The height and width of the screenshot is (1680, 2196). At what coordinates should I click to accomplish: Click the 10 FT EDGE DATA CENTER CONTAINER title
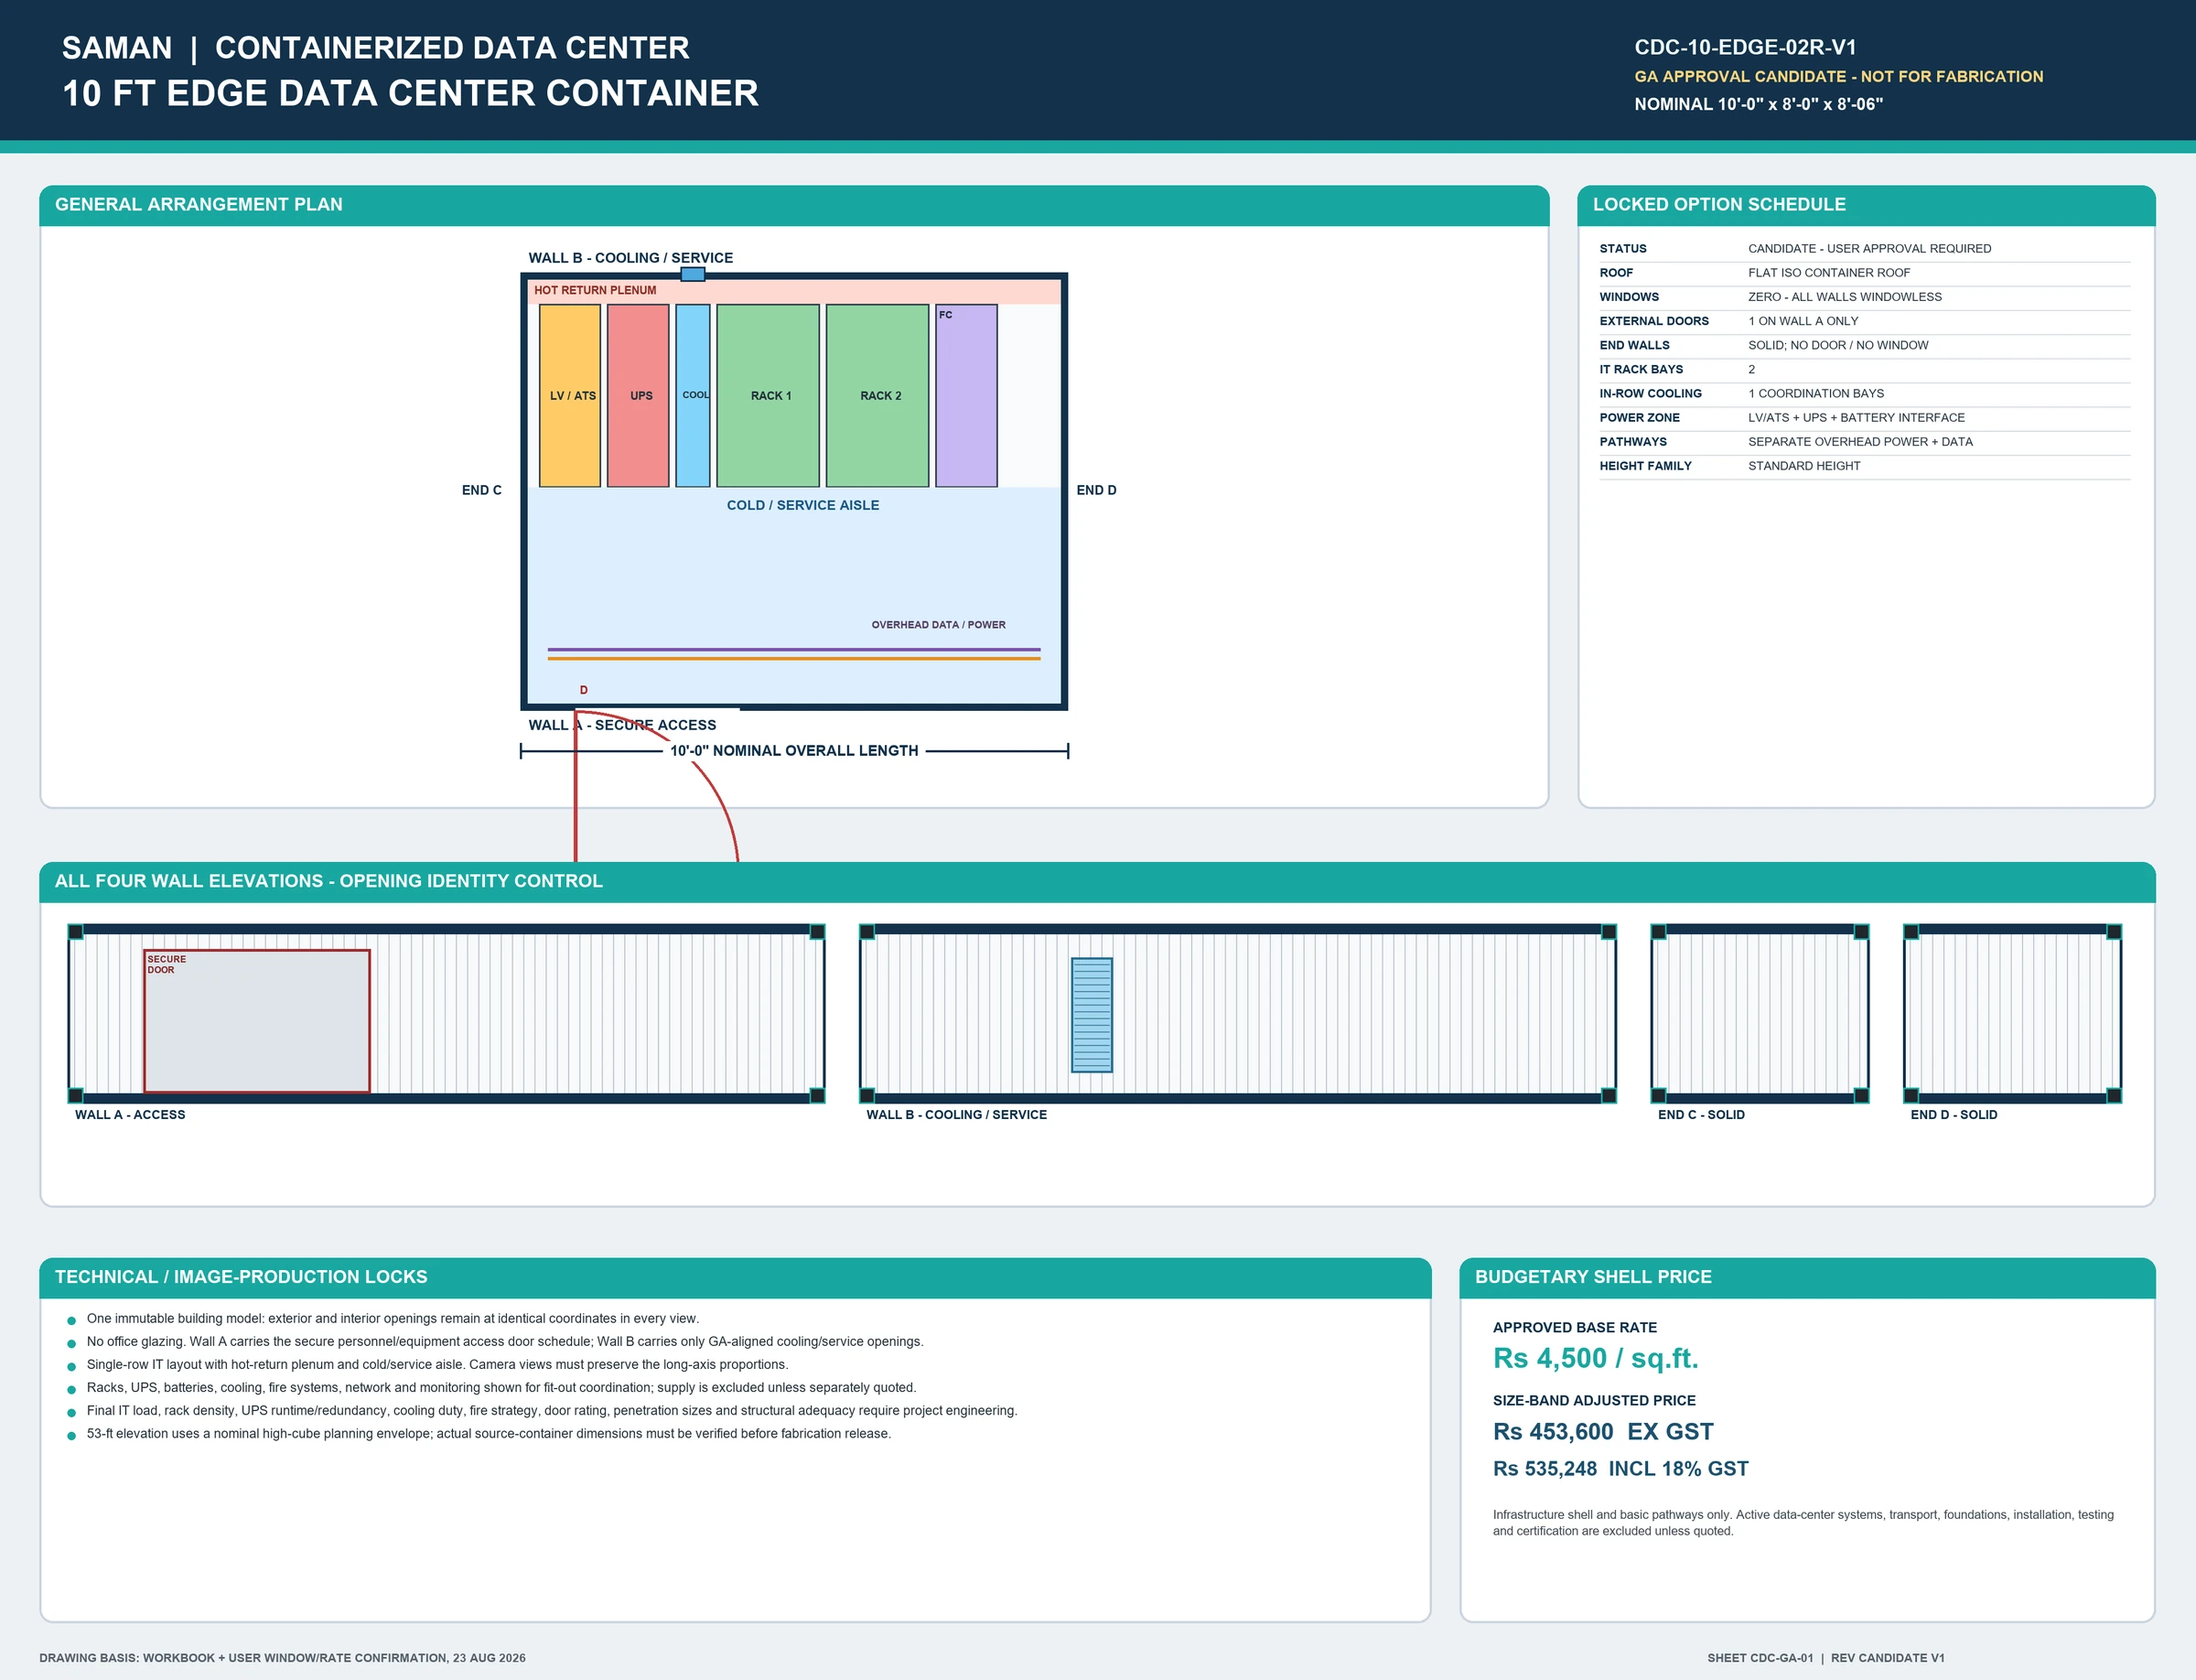[410, 93]
